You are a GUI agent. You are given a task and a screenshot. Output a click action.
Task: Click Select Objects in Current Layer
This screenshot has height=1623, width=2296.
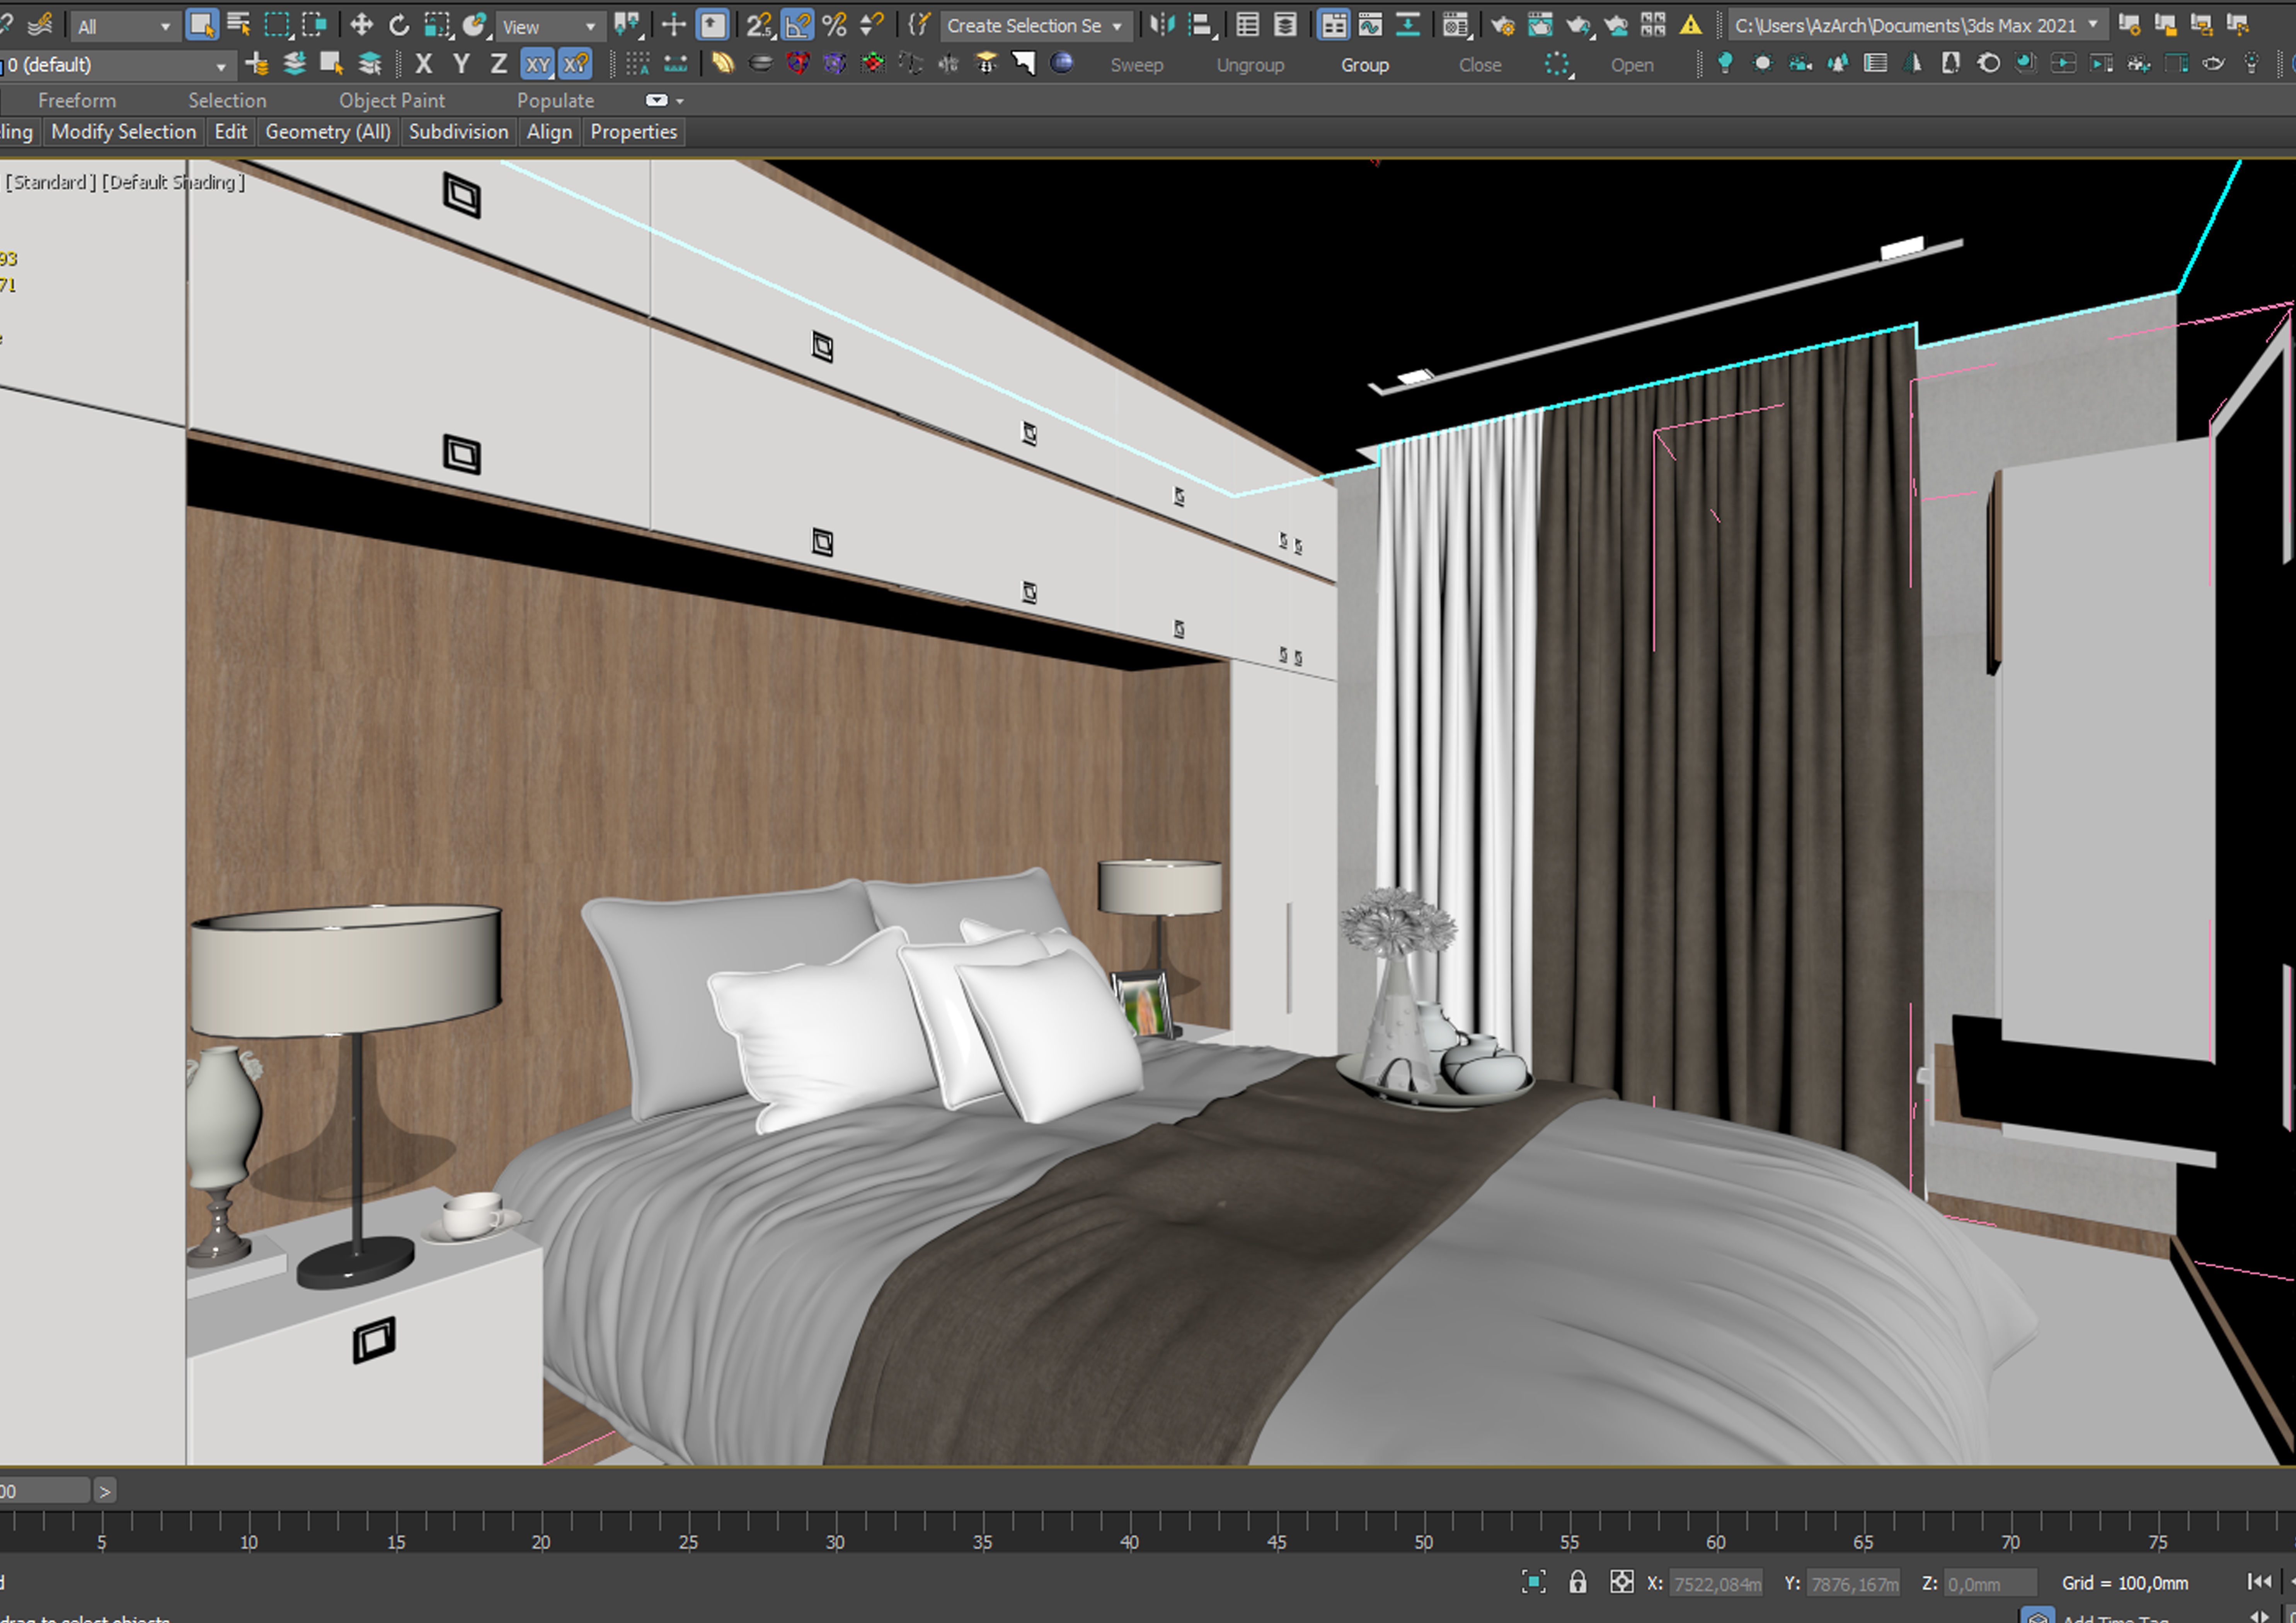(332, 64)
